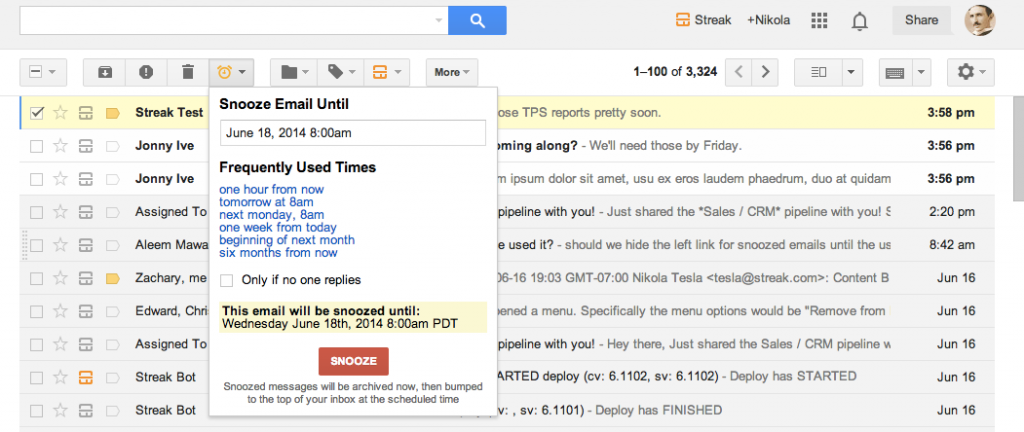The width and height of the screenshot is (1024, 432).
Task: Open the Move to folder menu
Action: pyautogui.click(x=295, y=72)
